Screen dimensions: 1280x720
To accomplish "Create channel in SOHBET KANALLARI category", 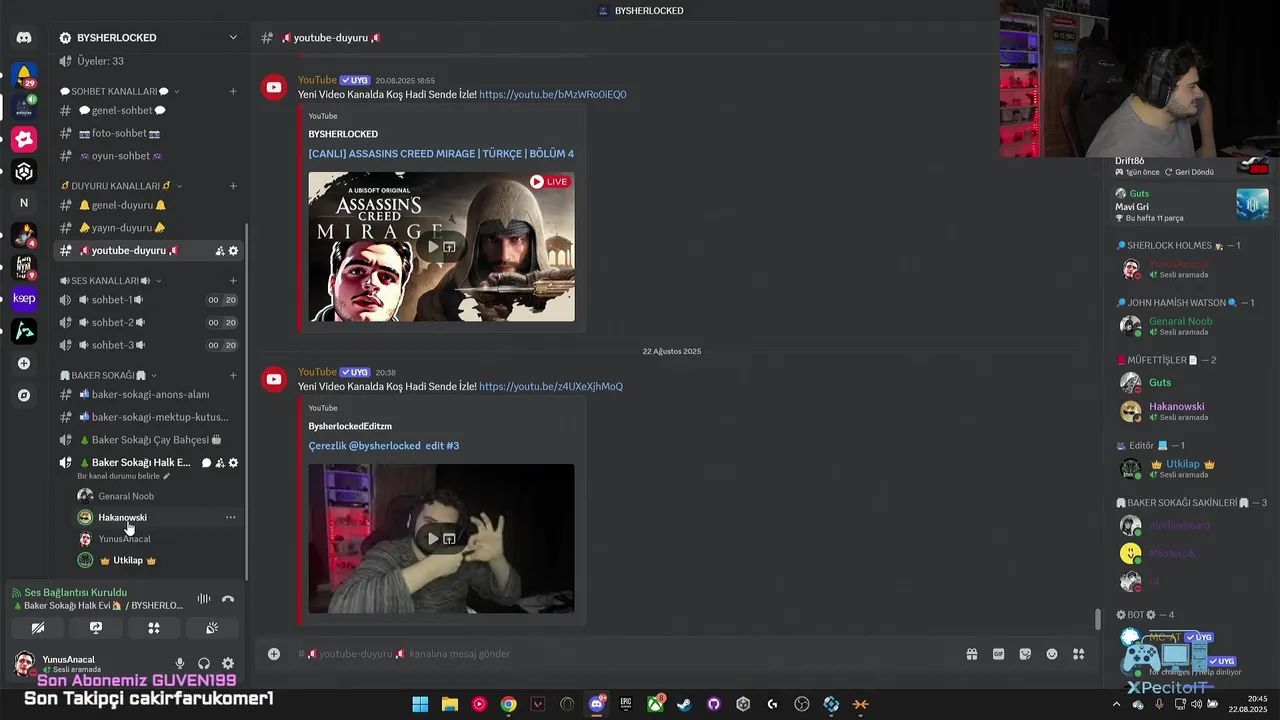I will (x=233, y=91).
